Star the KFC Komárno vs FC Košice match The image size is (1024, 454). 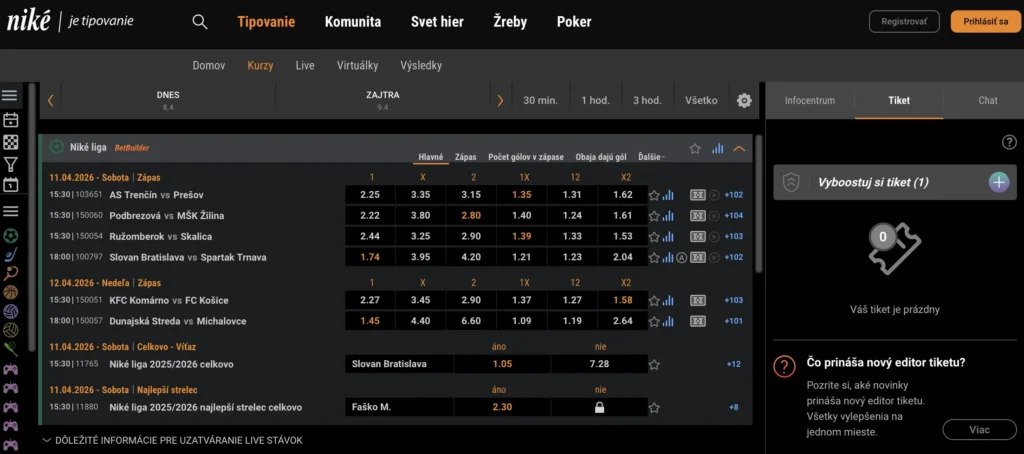pyautogui.click(x=654, y=301)
